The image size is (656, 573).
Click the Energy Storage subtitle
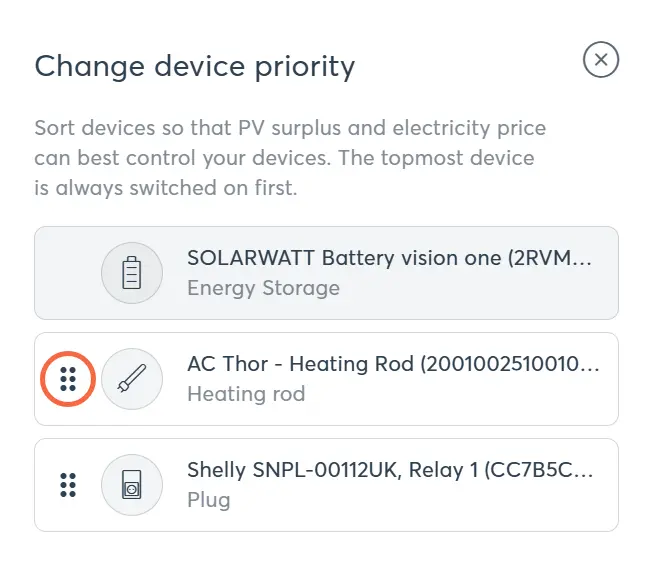tap(263, 288)
